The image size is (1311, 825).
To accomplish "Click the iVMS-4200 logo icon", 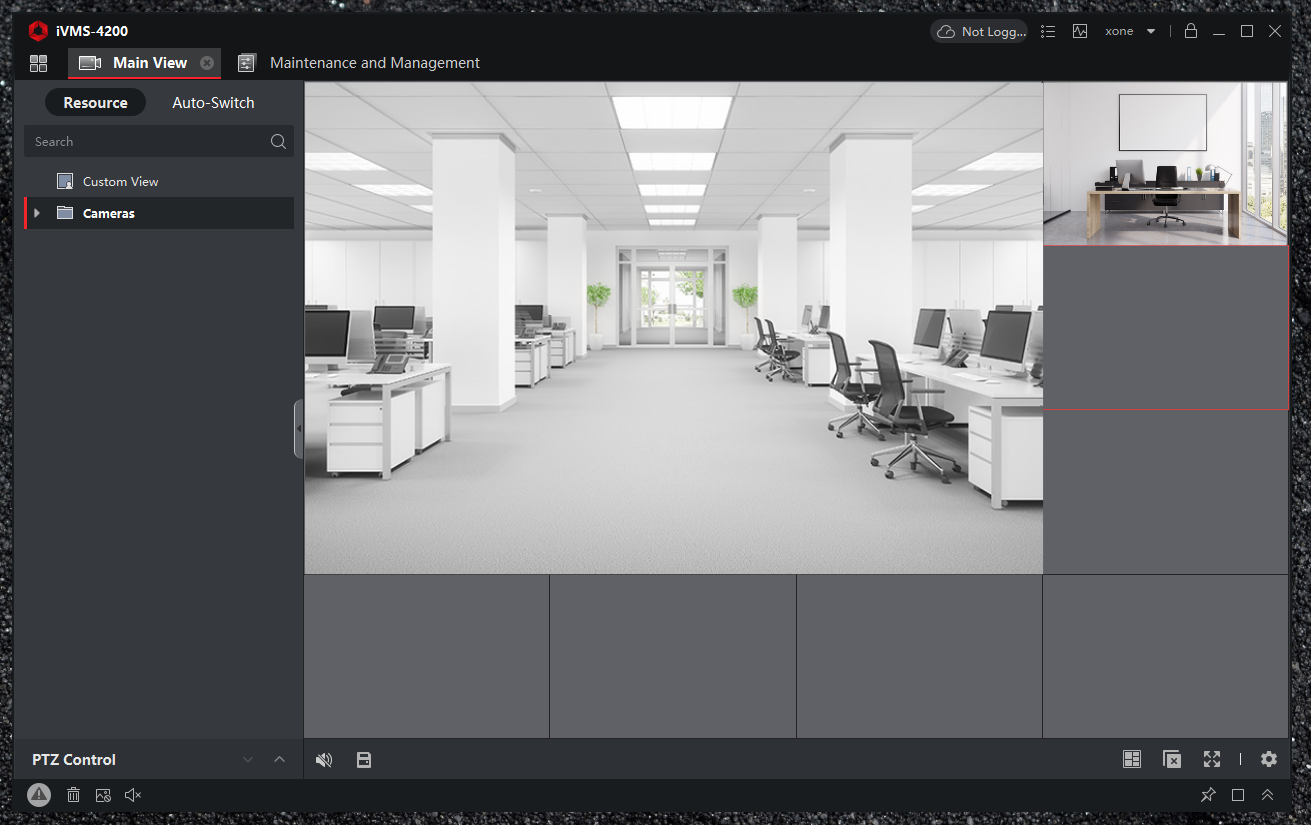I will click(x=38, y=31).
